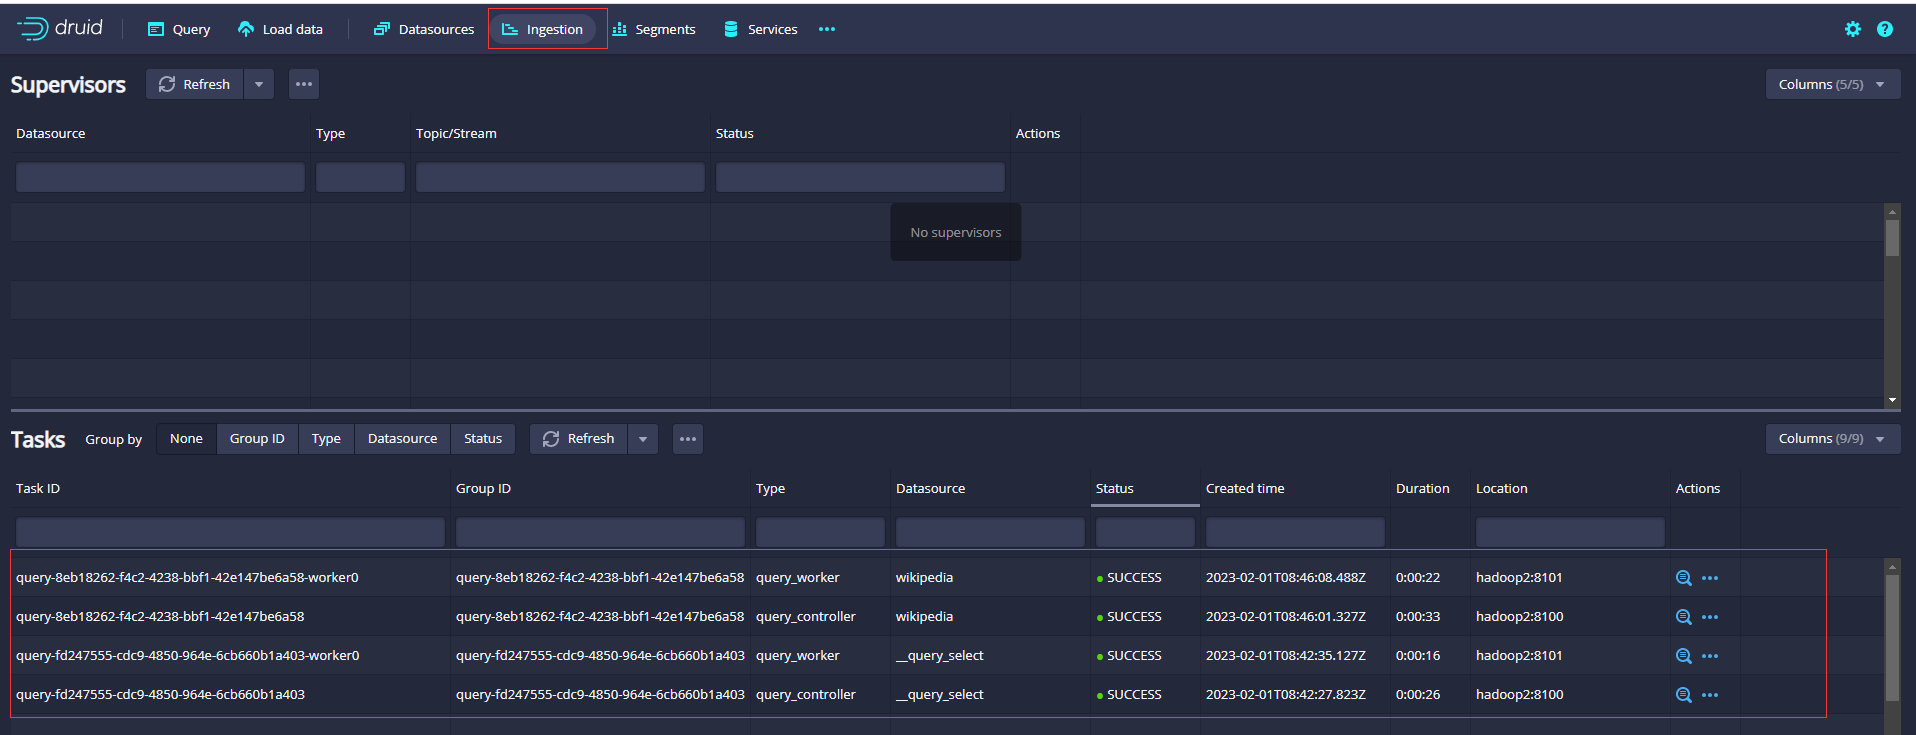Open actions ellipsis for query-fd247555 worker0 task
The image size is (1916, 735).
[x=1710, y=656]
